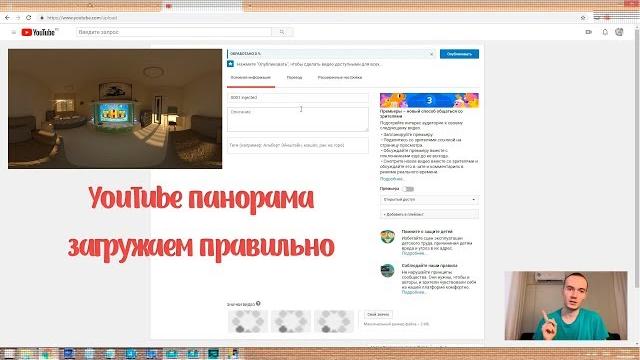Go back using browser back arrow
The image size is (640, 360).
click(x=7, y=18)
